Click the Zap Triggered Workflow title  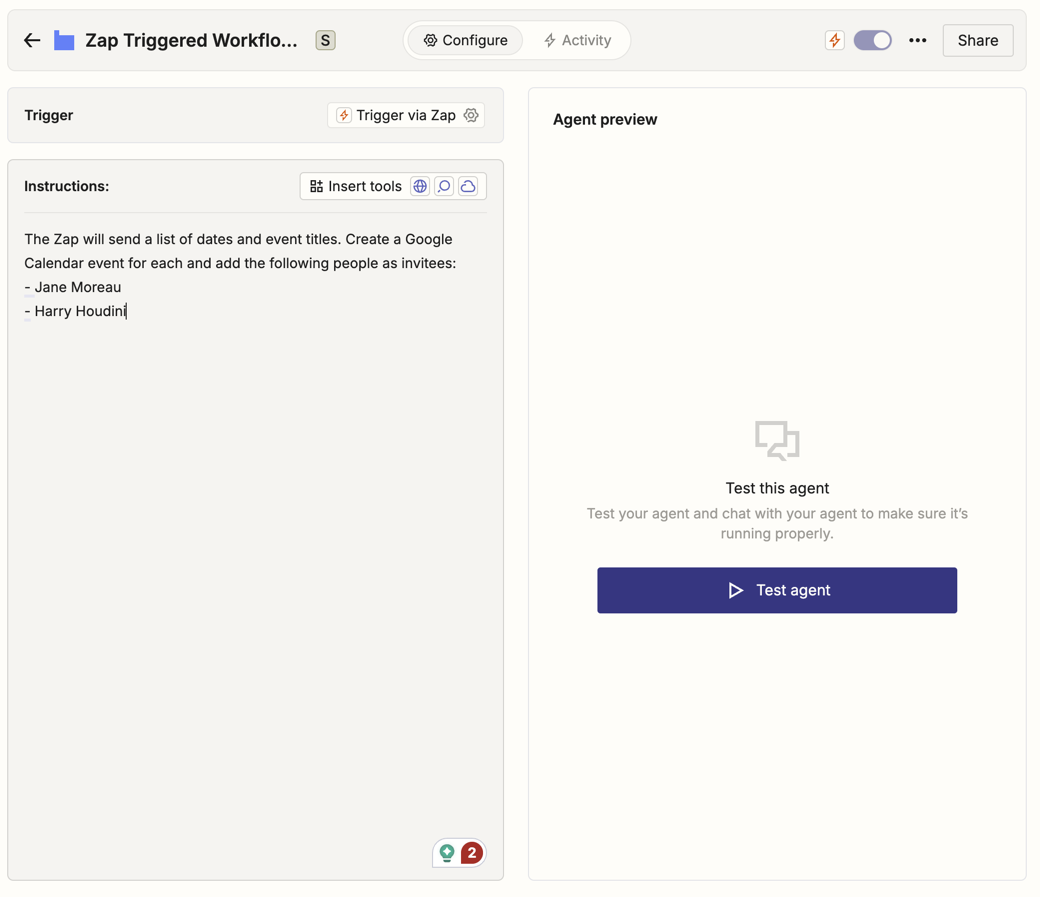(x=191, y=41)
